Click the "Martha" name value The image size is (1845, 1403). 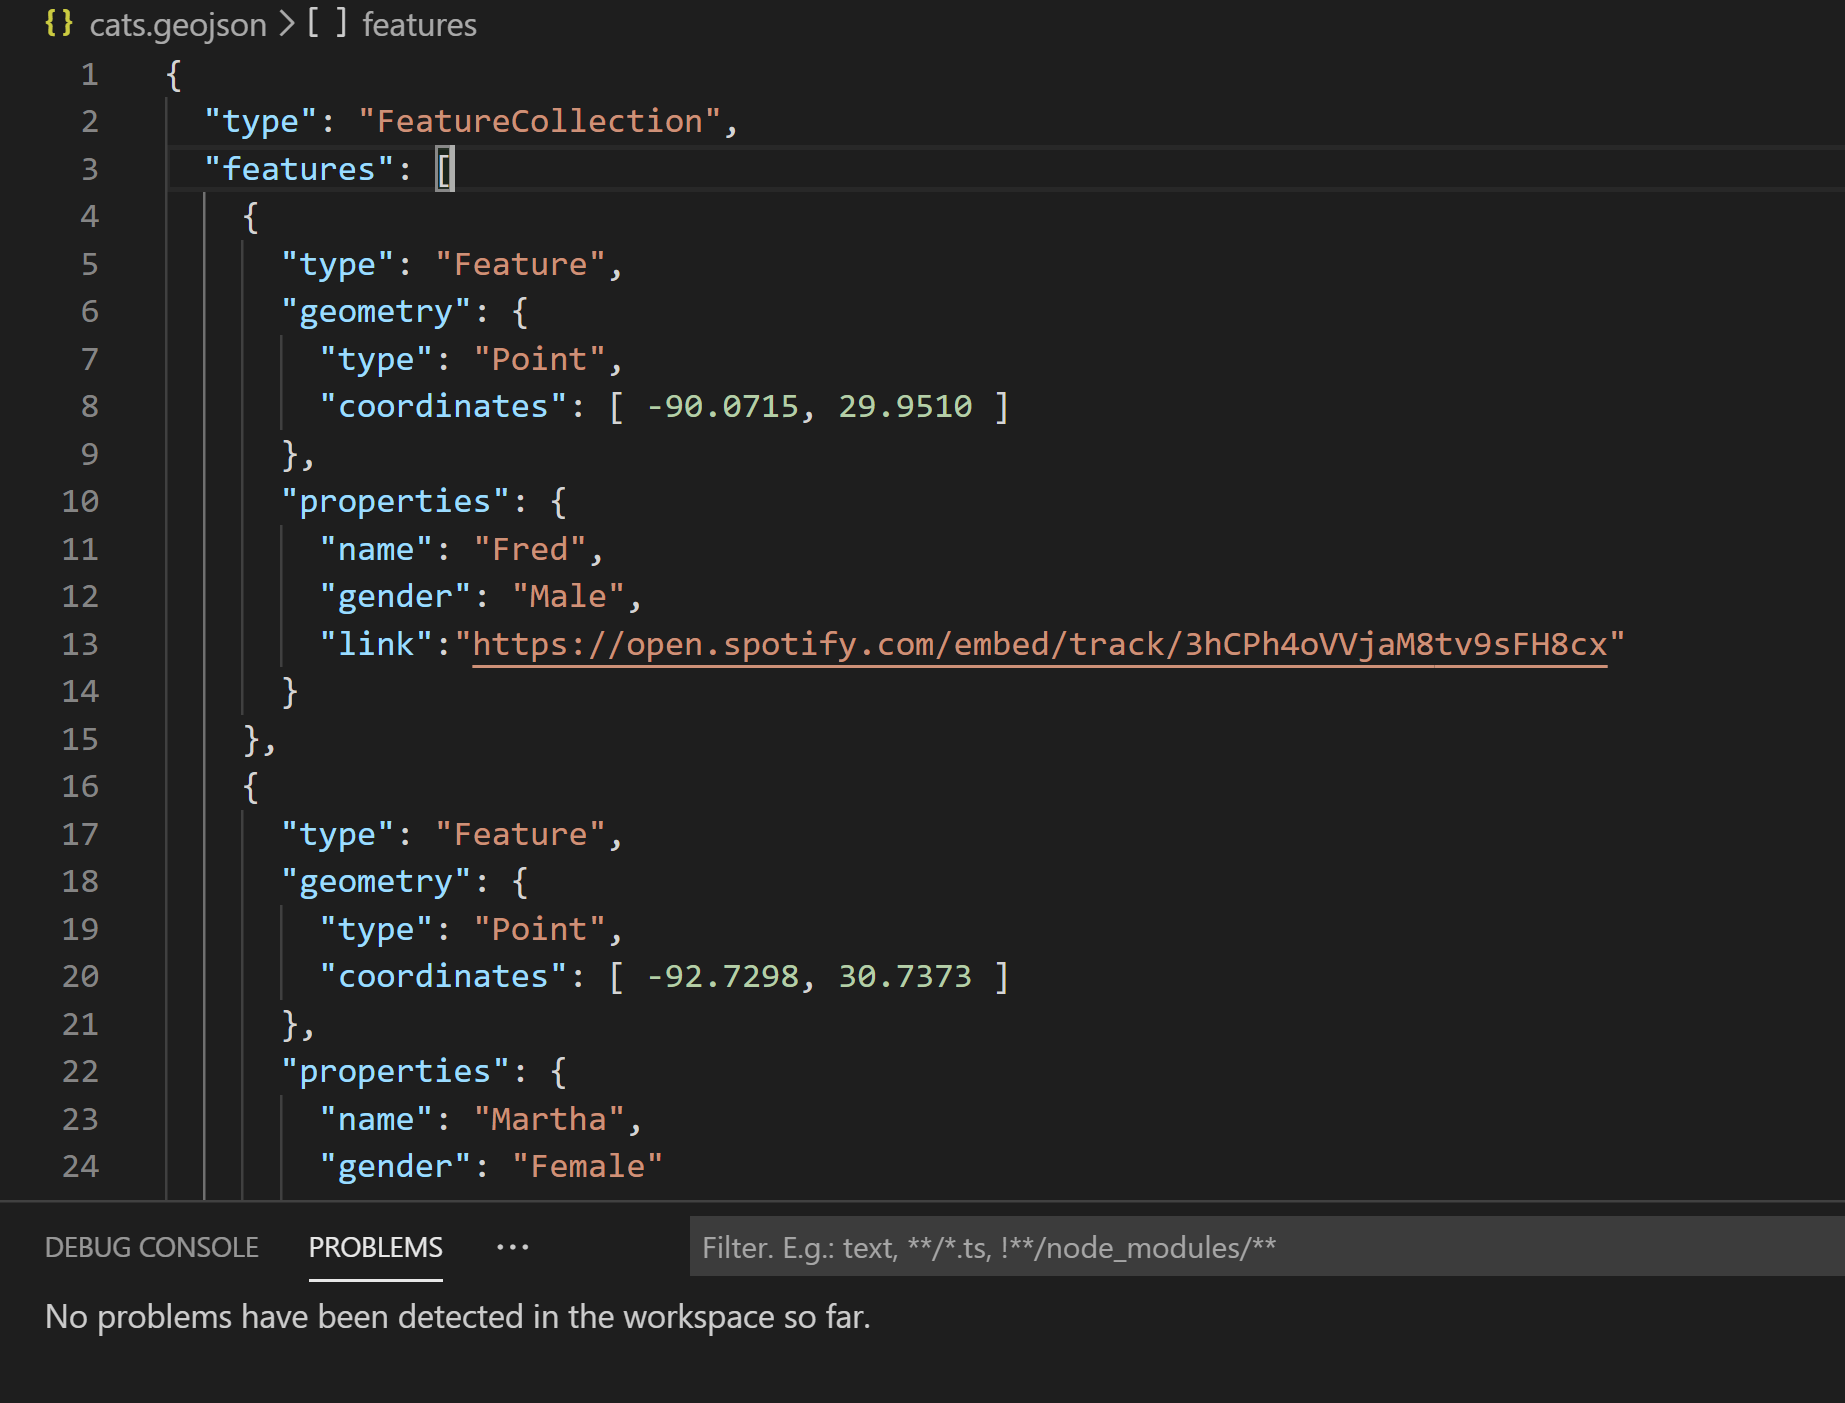(549, 1119)
